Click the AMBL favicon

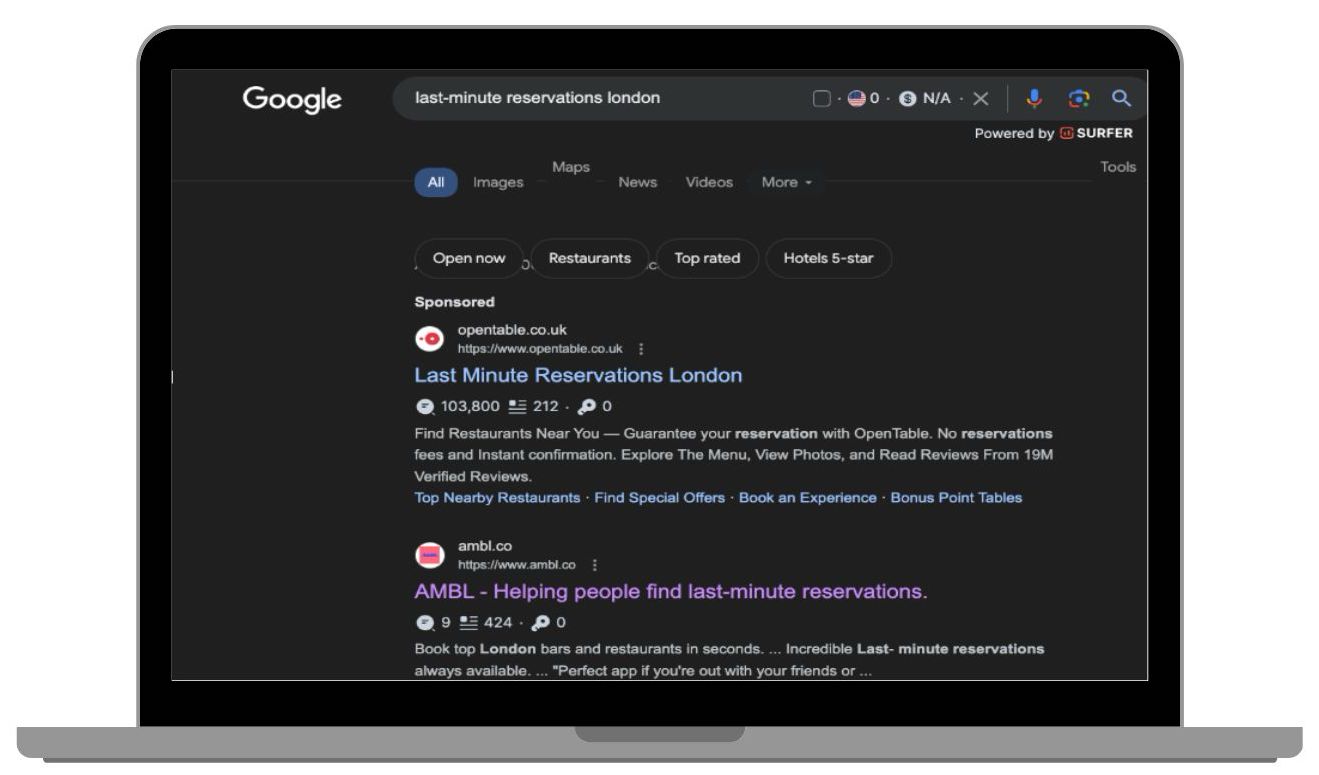click(x=429, y=555)
